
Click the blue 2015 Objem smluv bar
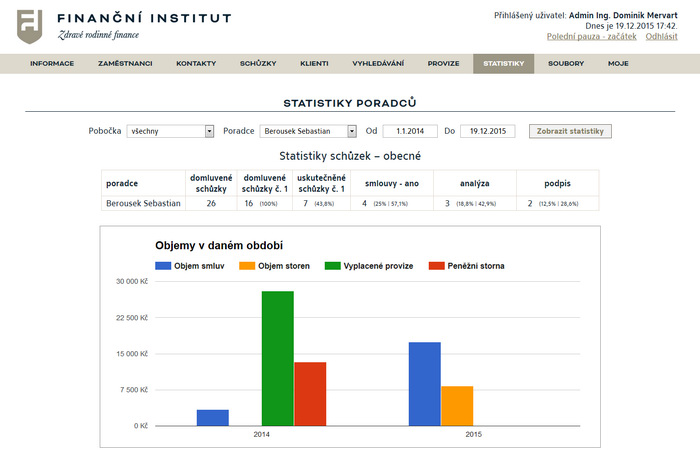[x=424, y=383]
